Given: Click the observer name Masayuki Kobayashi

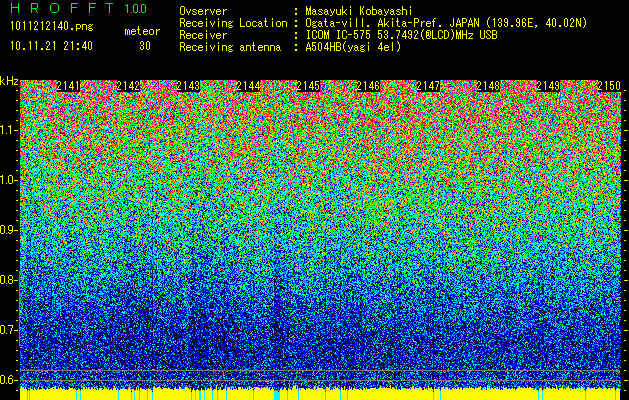Looking at the screenshot, I should (359, 11).
